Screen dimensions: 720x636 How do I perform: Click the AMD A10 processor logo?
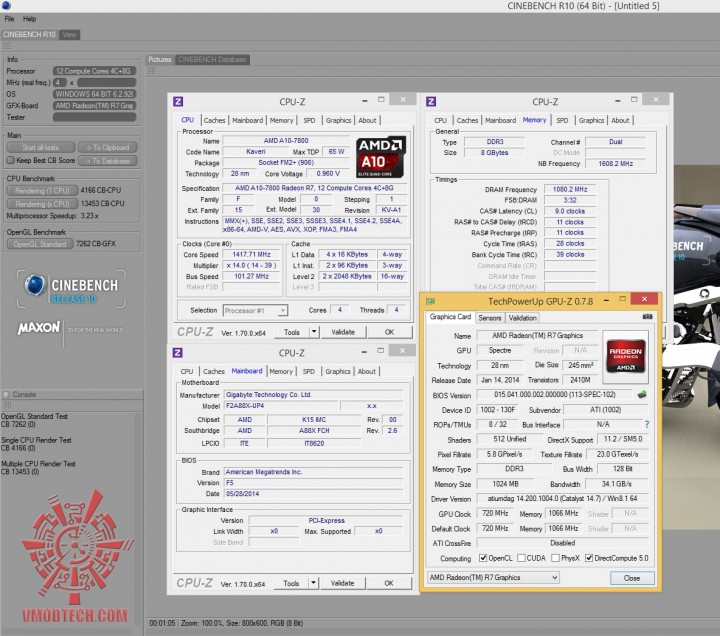coord(381,157)
